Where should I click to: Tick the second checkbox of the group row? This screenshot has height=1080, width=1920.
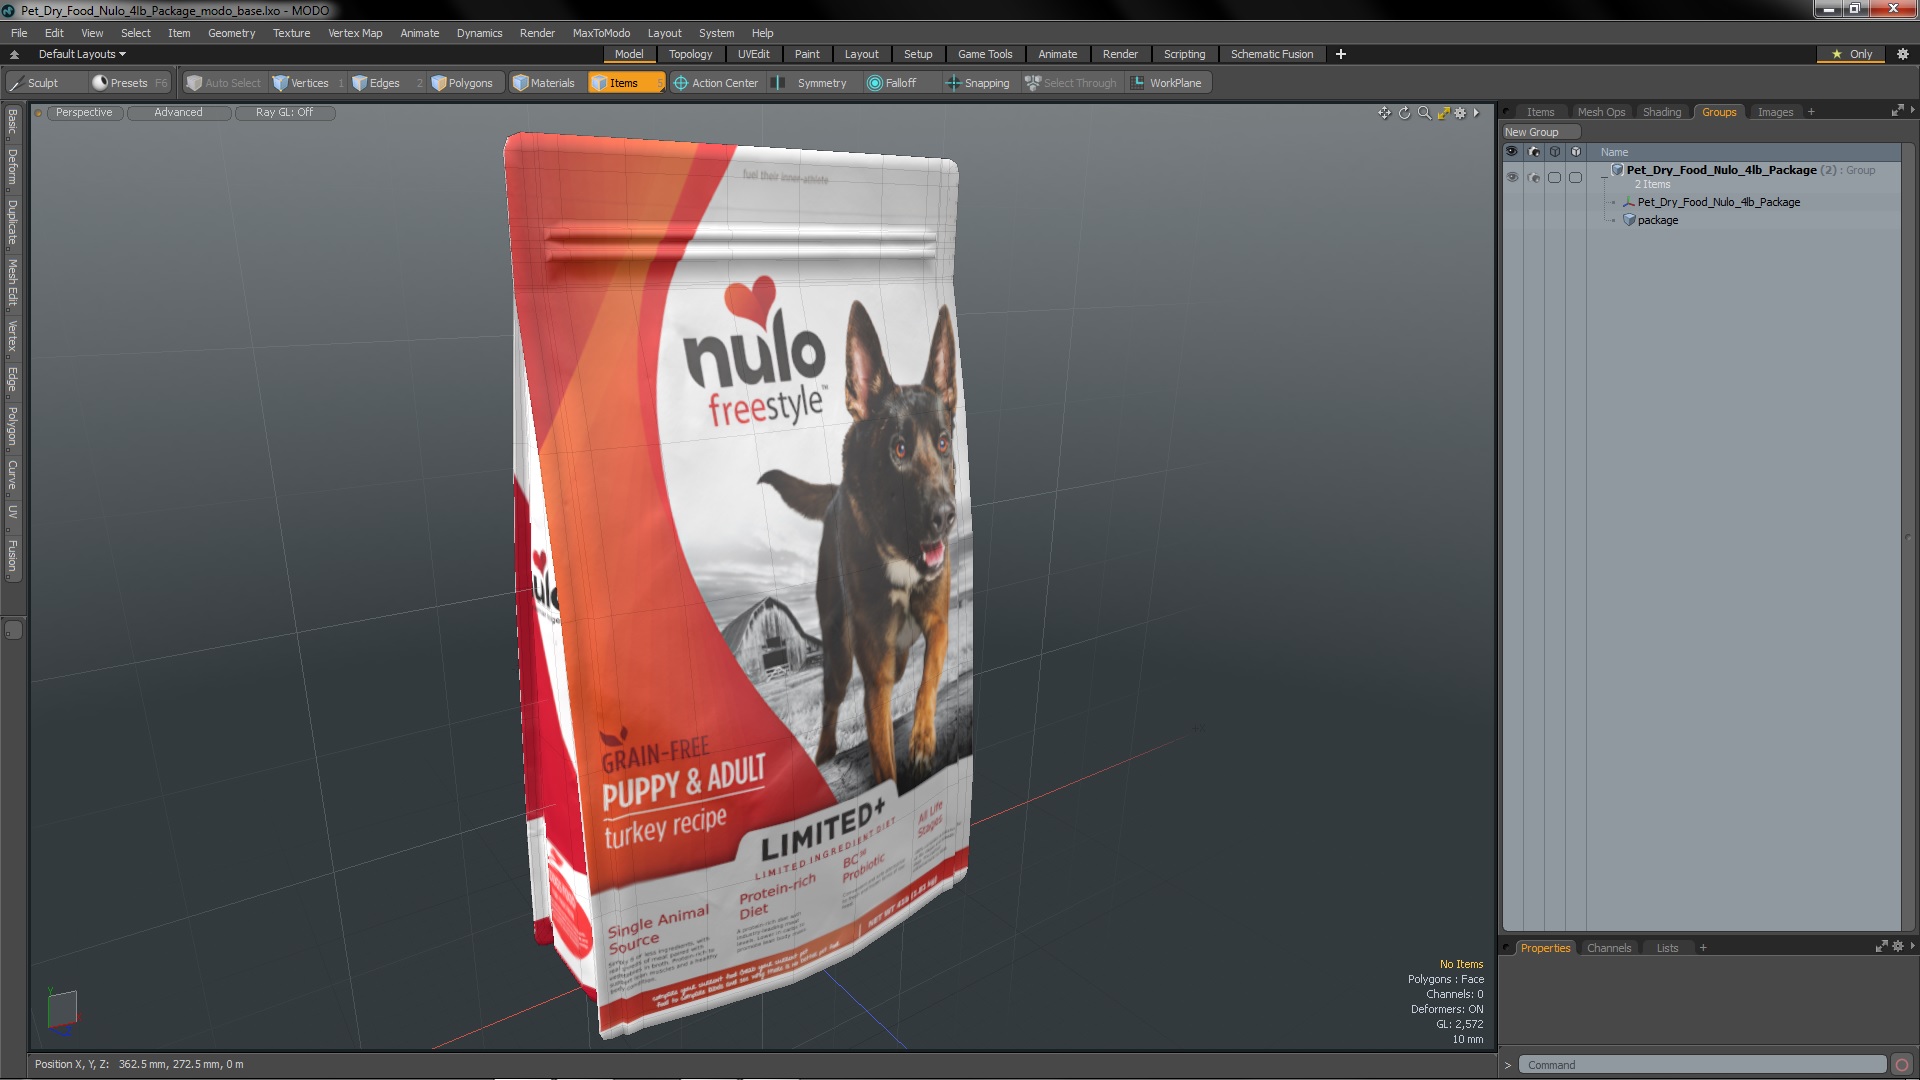(x=1576, y=177)
